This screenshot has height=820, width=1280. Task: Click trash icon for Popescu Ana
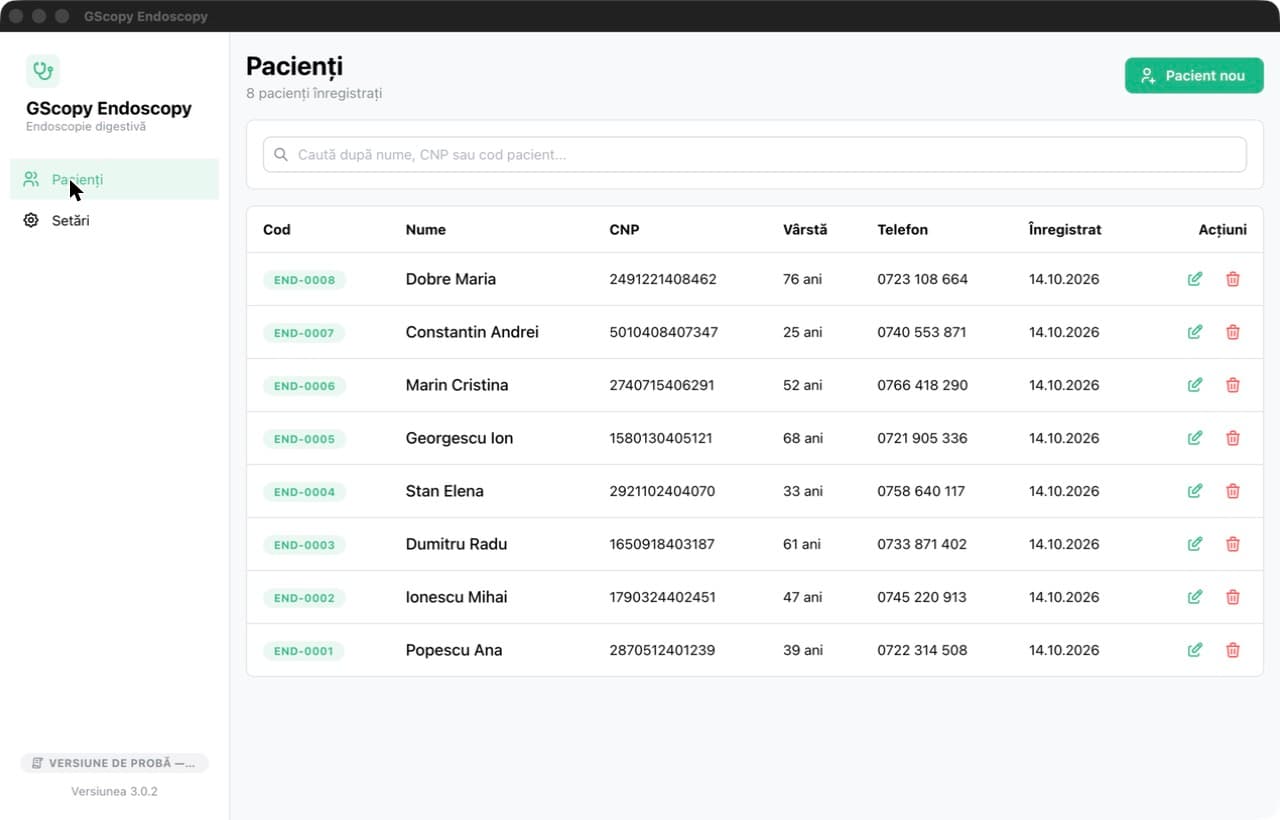(x=1232, y=650)
